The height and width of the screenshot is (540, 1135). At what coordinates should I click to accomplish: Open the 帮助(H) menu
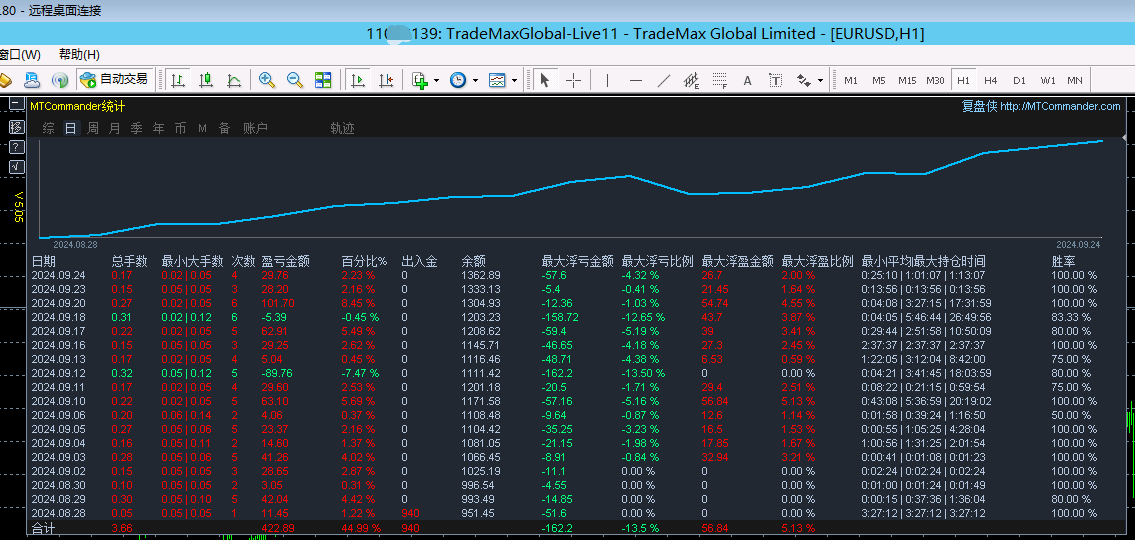tap(80, 55)
